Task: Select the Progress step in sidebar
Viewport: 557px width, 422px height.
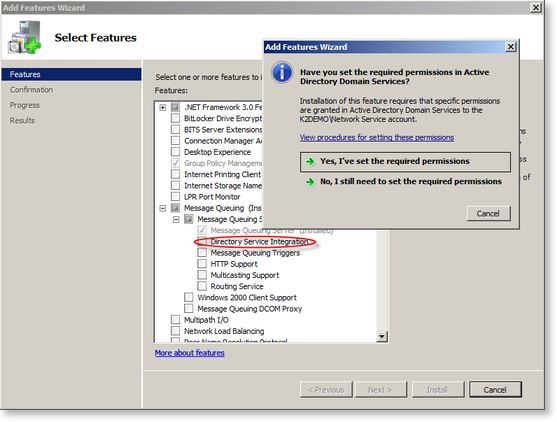Action: 25,105
